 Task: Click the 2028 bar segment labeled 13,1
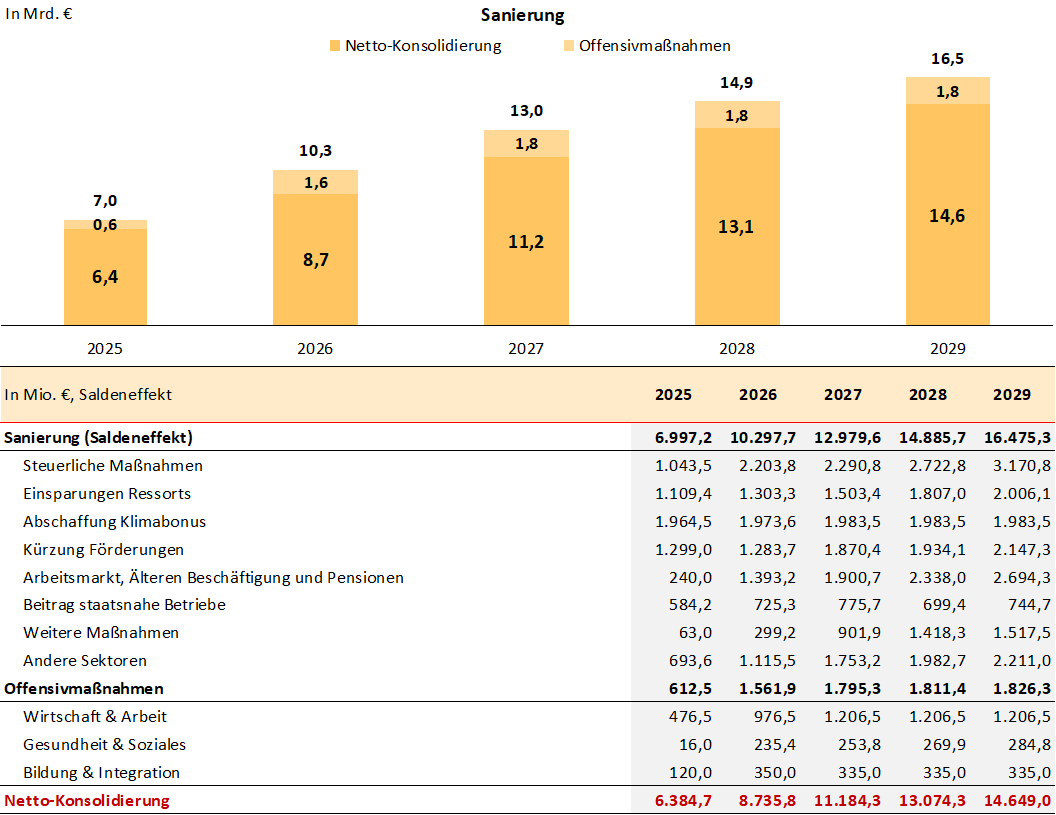(x=737, y=226)
